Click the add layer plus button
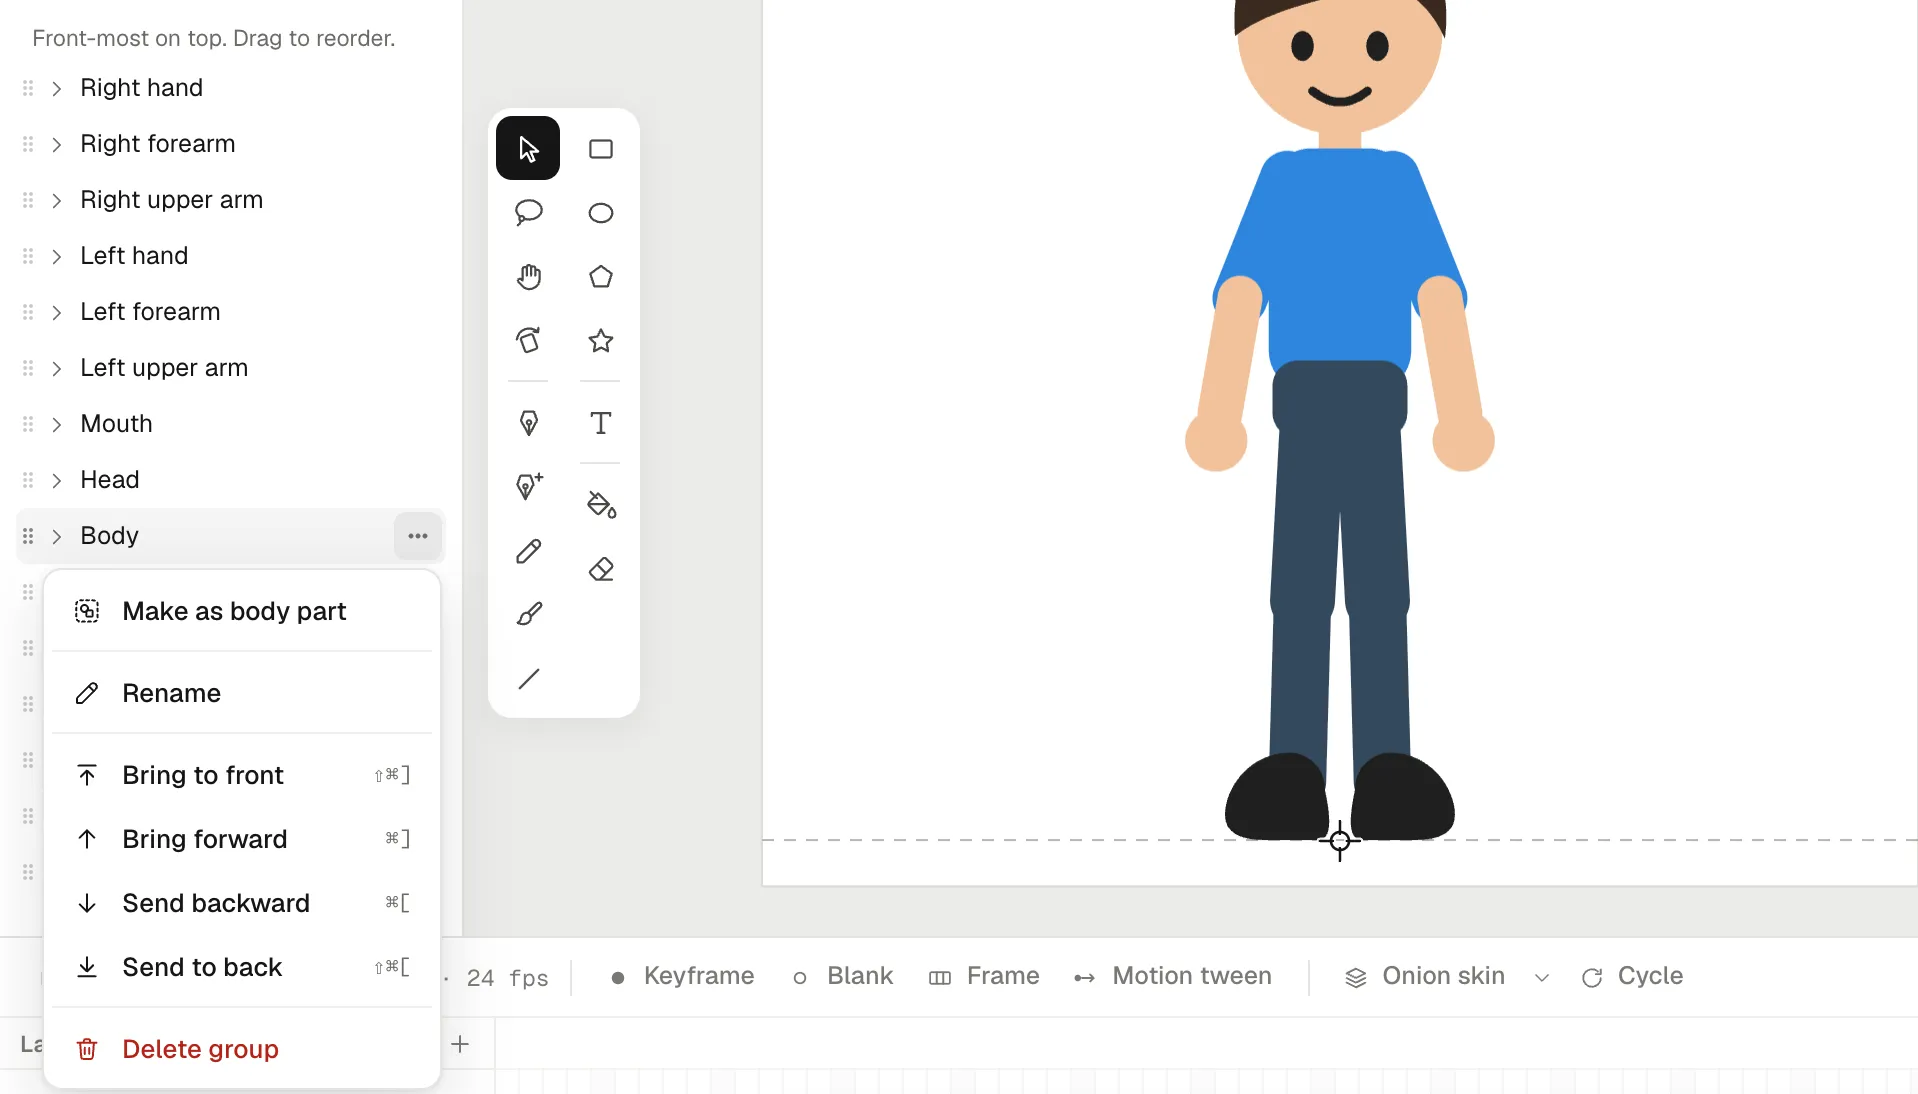 pos(460,1044)
